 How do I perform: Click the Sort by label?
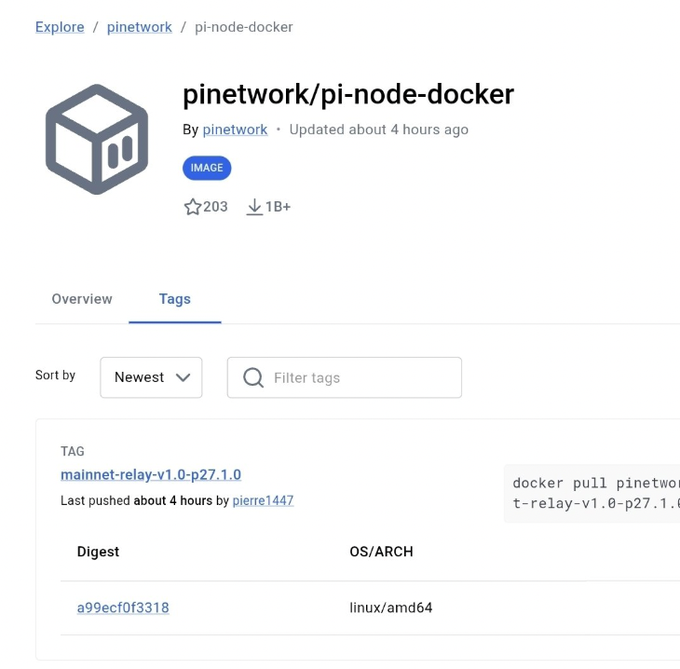pyautogui.click(x=56, y=375)
